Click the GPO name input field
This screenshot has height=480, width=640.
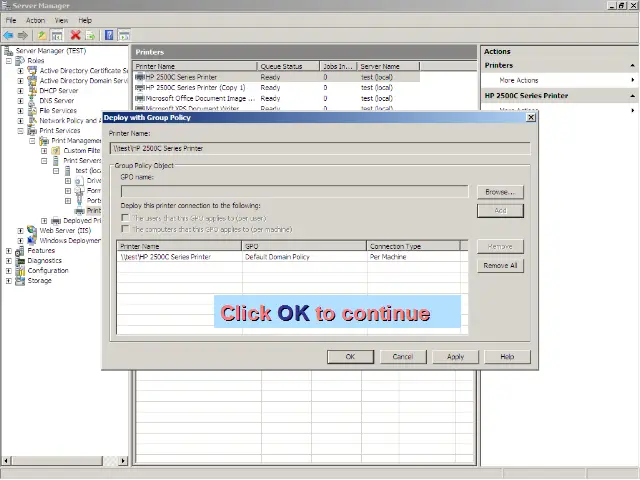click(294, 191)
